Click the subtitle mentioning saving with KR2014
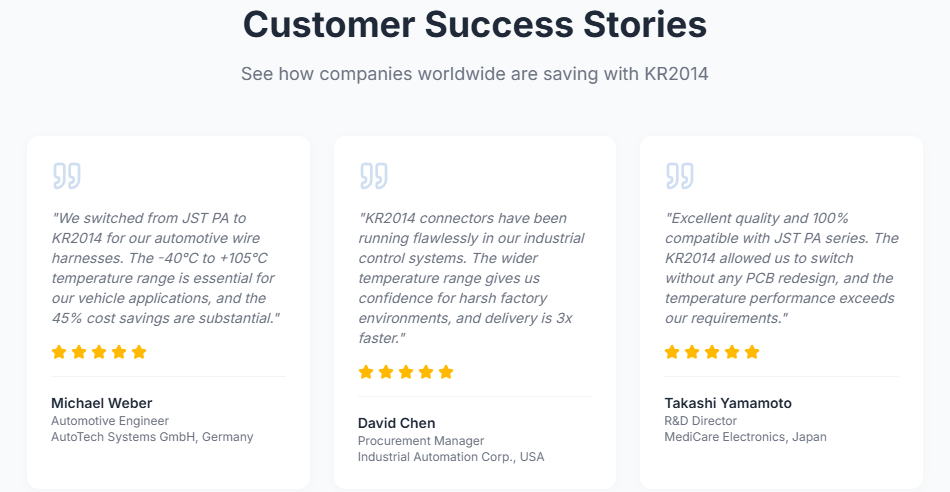950x492 pixels. click(x=475, y=74)
